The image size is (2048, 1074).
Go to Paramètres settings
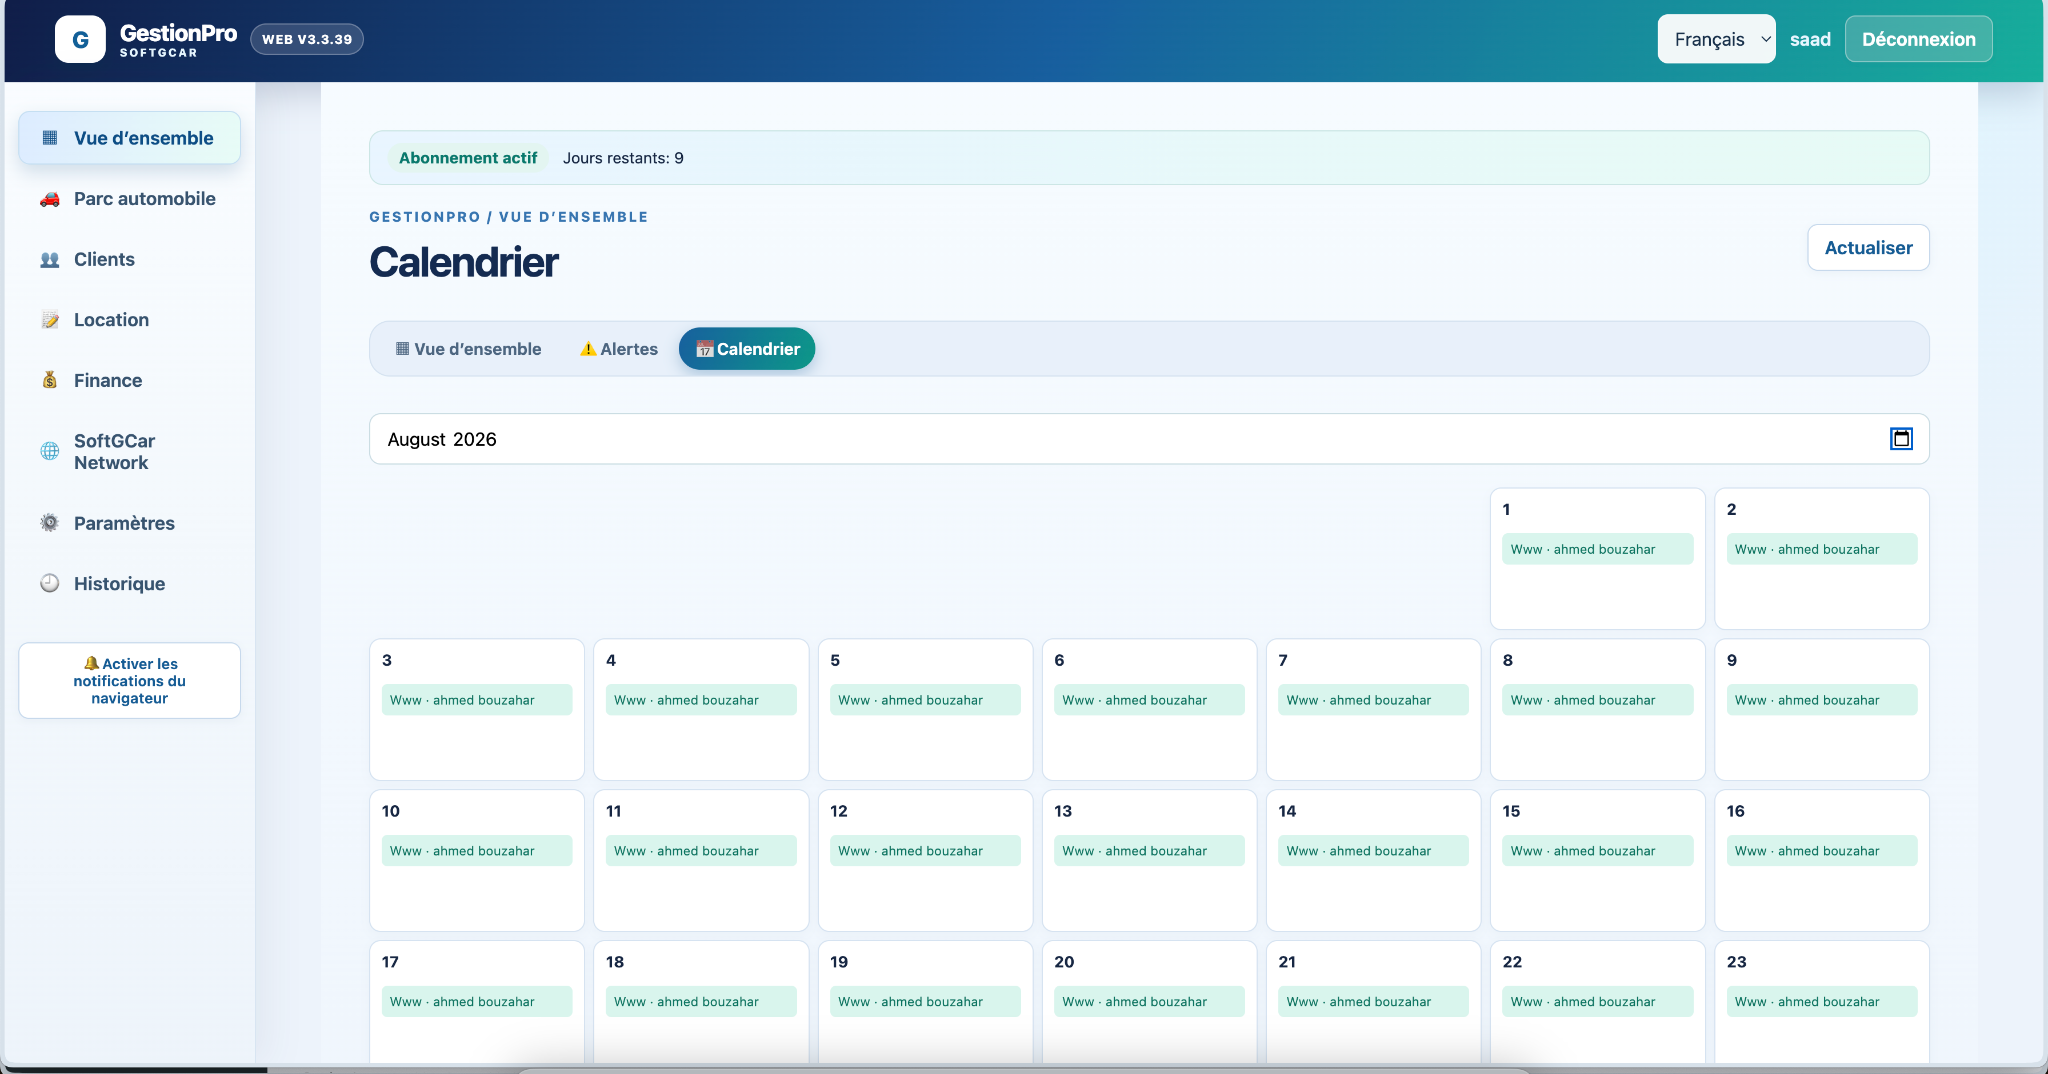coord(129,523)
